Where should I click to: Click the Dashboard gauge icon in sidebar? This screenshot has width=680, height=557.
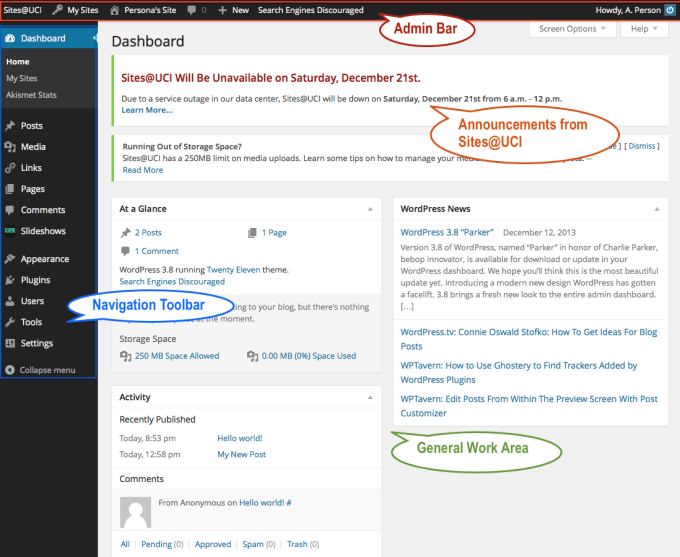10,38
